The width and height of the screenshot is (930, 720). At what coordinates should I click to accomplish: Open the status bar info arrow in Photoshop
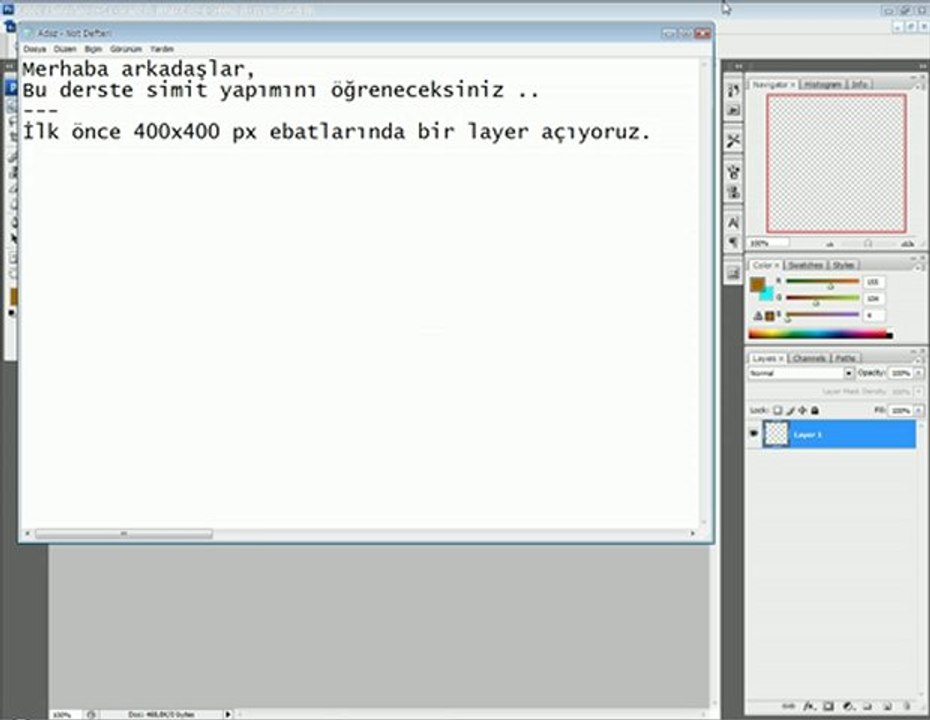[227, 714]
